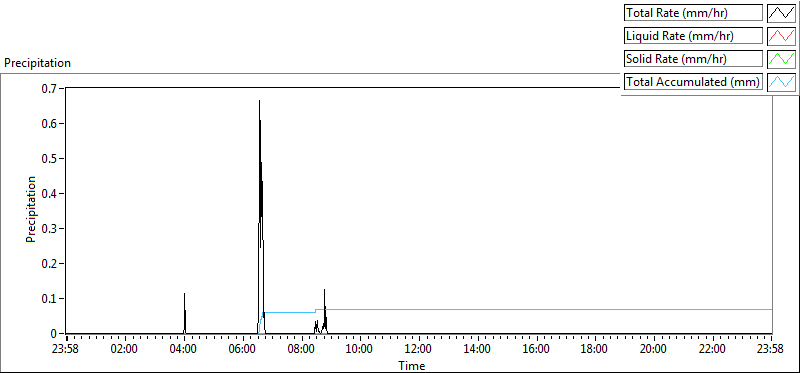Click the 02:00 time label
800x373 pixels.
tap(125, 350)
